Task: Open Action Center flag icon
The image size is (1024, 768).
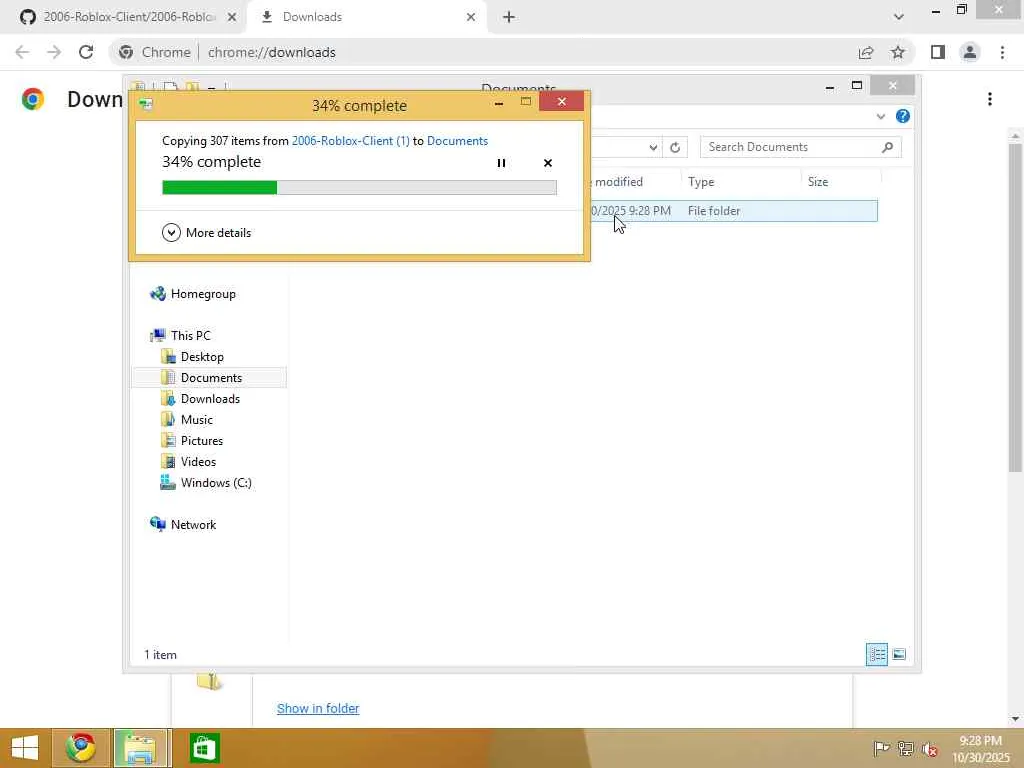Action: pyautogui.click(x=881, y=748)
